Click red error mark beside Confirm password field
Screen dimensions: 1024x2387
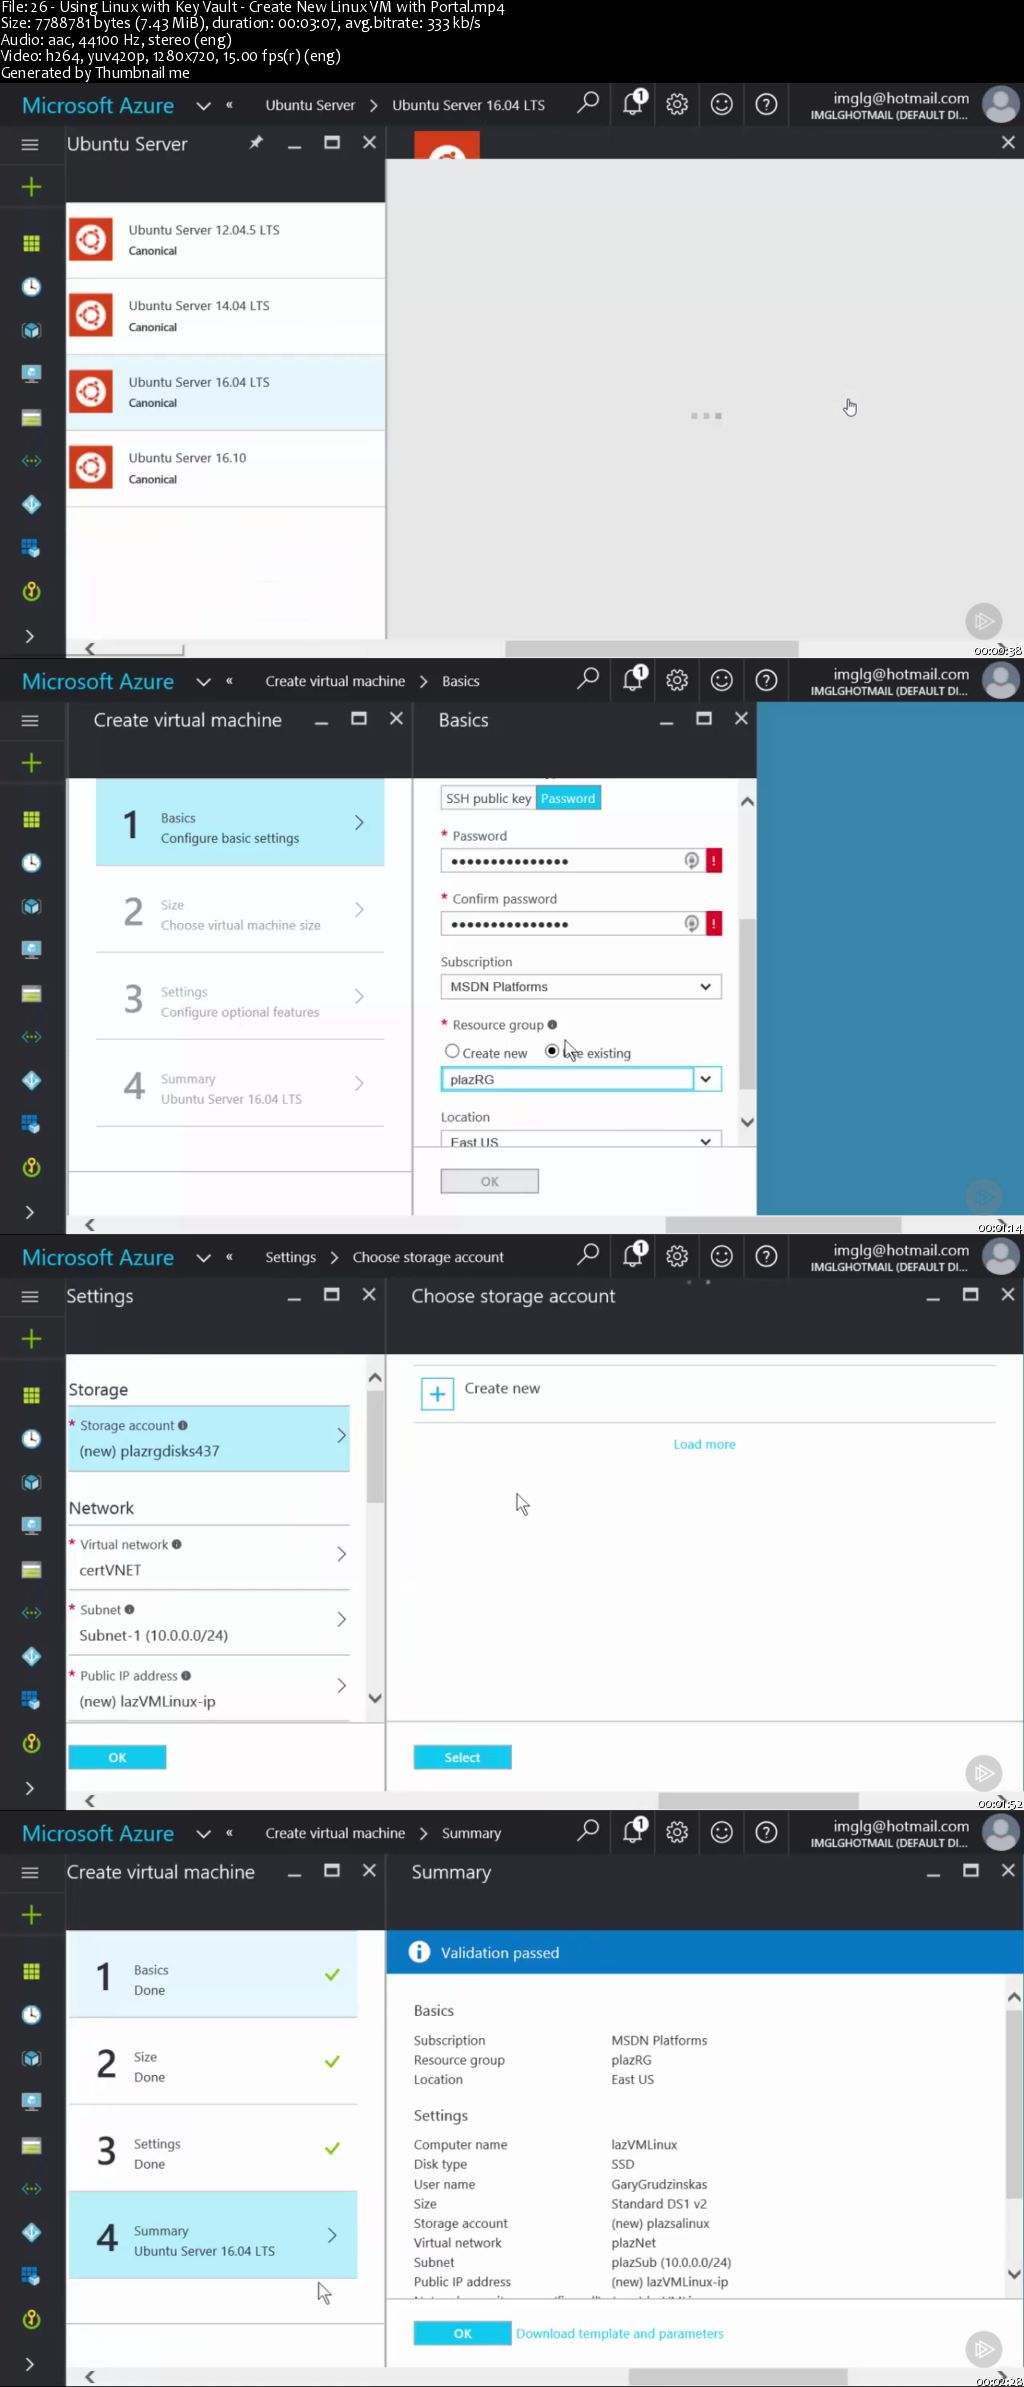[714, 923]
